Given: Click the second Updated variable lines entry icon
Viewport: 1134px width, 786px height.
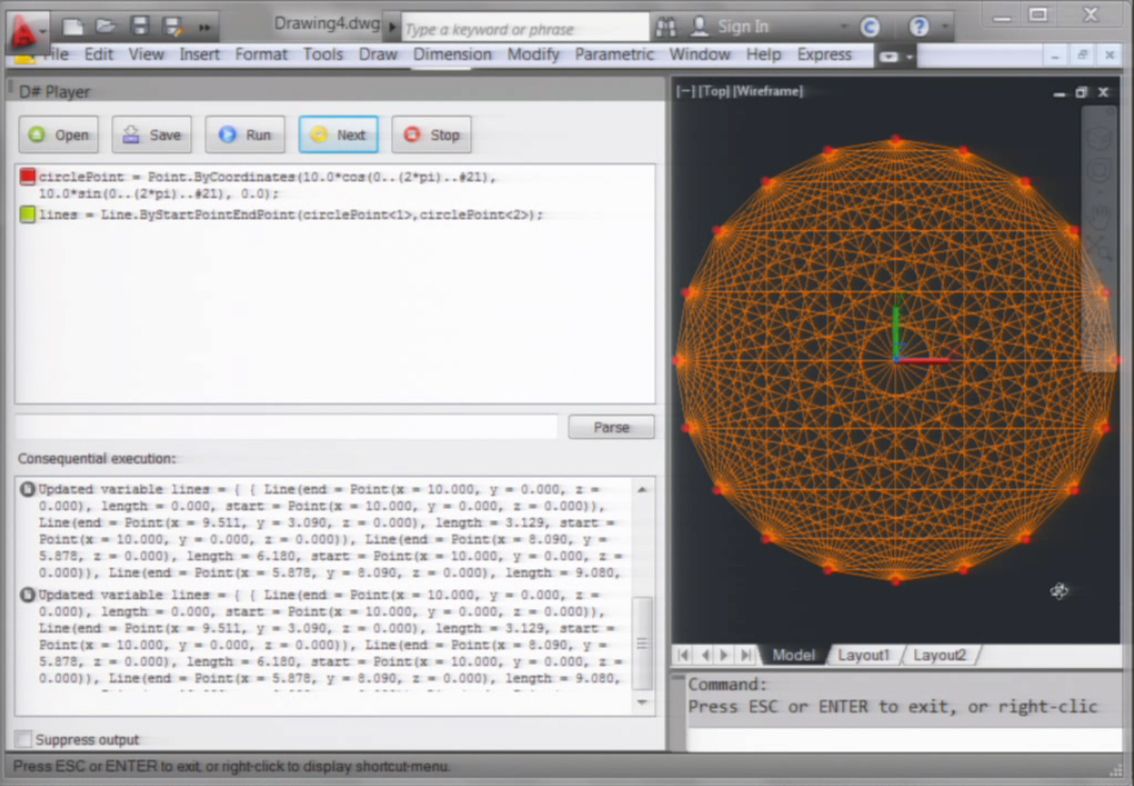Looking at the screenshot, I should (x=27, y=595).
